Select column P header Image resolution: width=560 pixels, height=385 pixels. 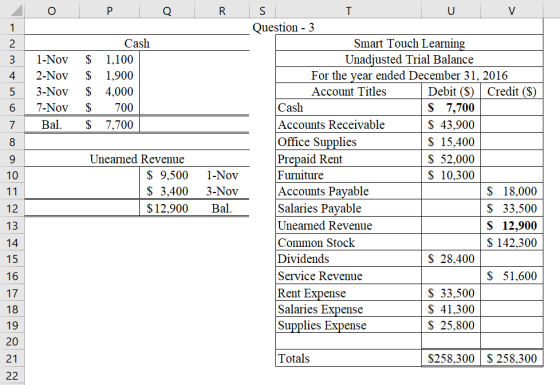pyautogui.click(x=109, y=11)
